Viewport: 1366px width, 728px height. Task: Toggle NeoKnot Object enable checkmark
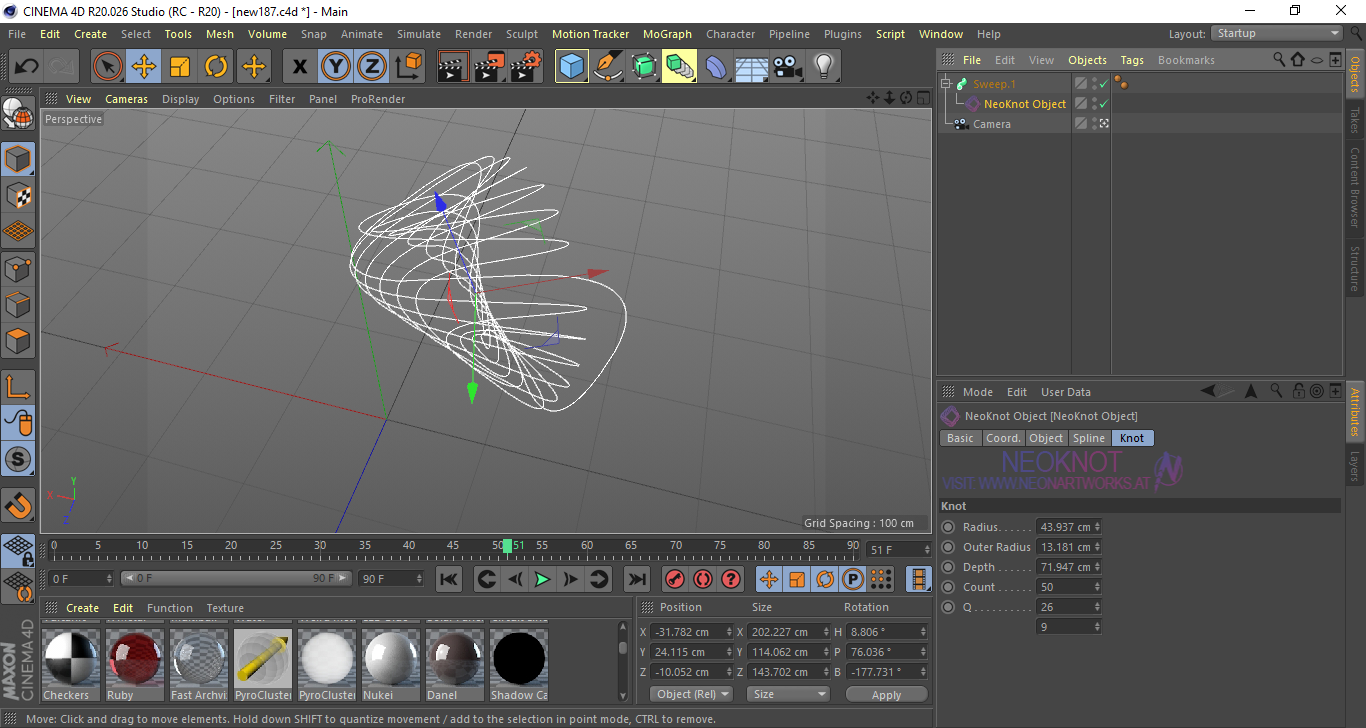point(1104,104)
